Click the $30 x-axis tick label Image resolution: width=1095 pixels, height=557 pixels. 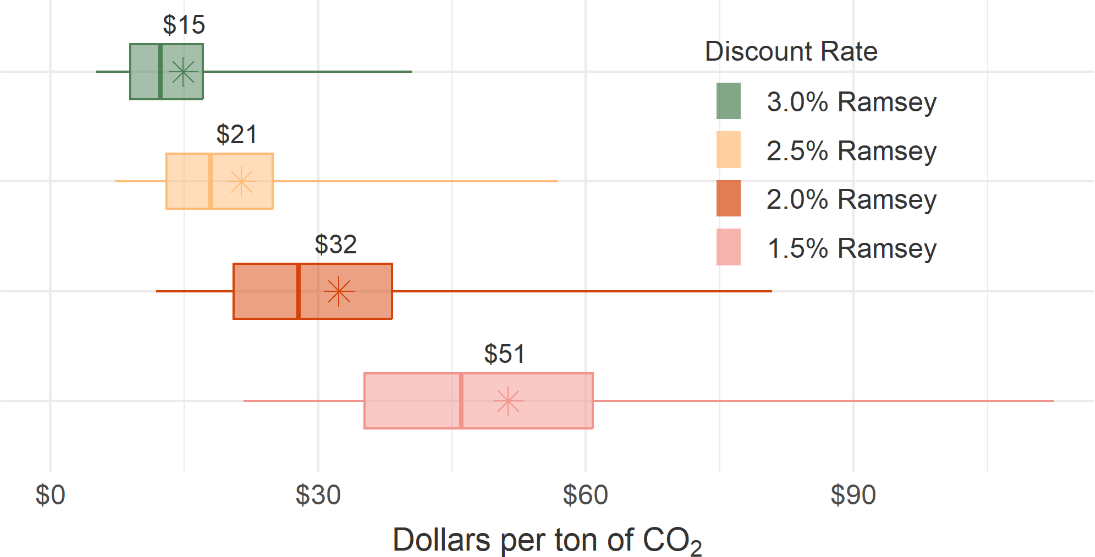click(318, 496)
